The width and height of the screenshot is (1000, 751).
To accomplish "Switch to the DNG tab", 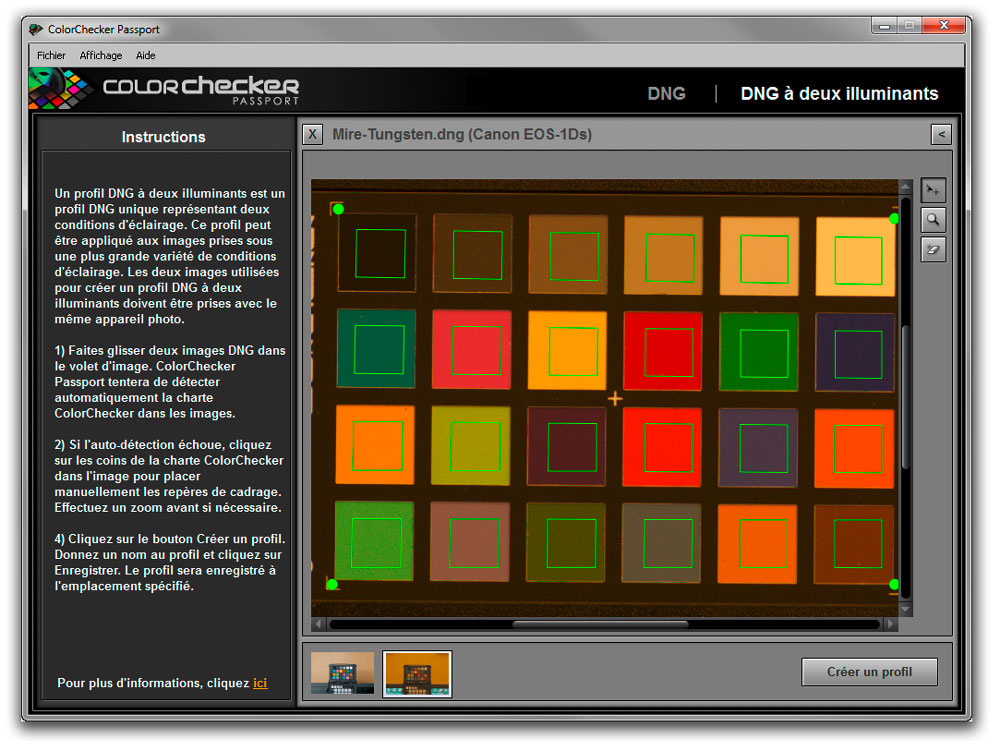I will coord(666,94).
